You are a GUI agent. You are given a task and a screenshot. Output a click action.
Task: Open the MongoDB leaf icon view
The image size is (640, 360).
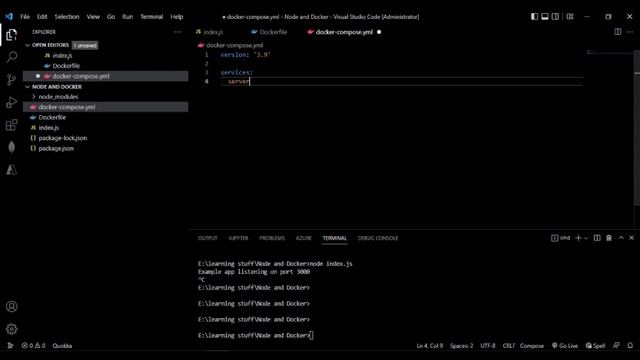(x=11, y=147)
